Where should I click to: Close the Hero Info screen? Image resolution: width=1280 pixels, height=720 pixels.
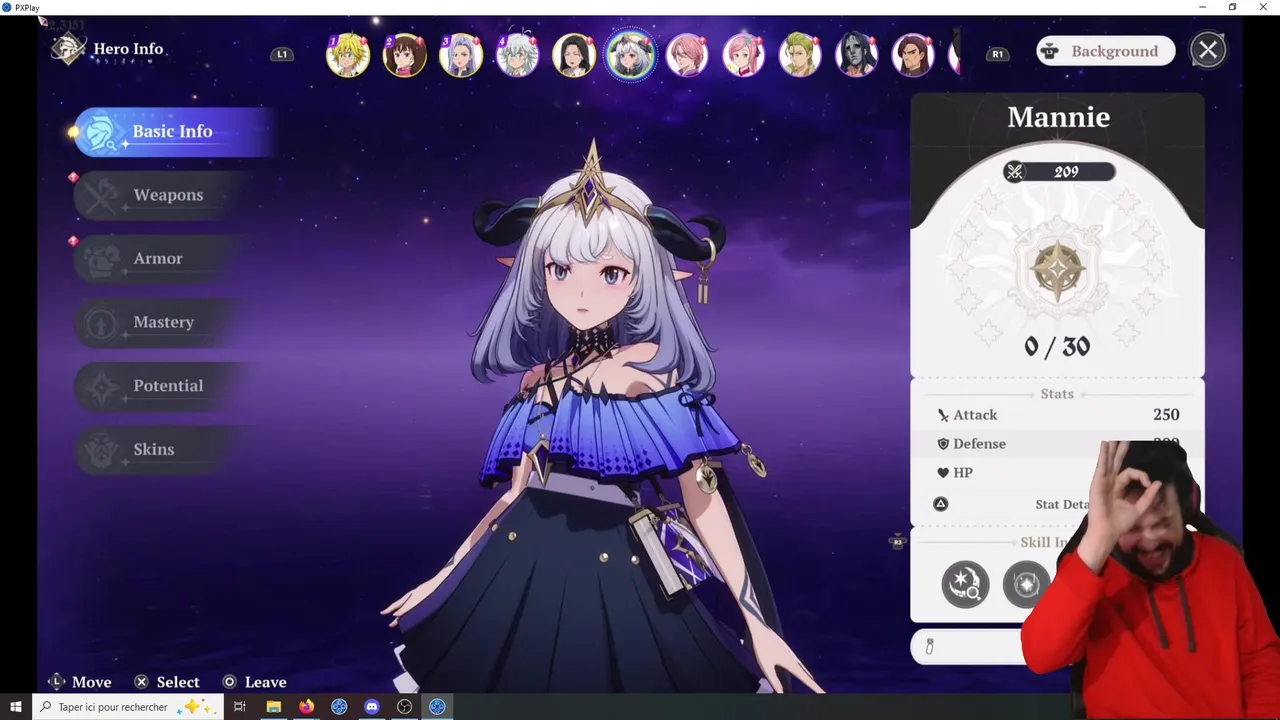pyautogui.click(x=1208, y=50)
